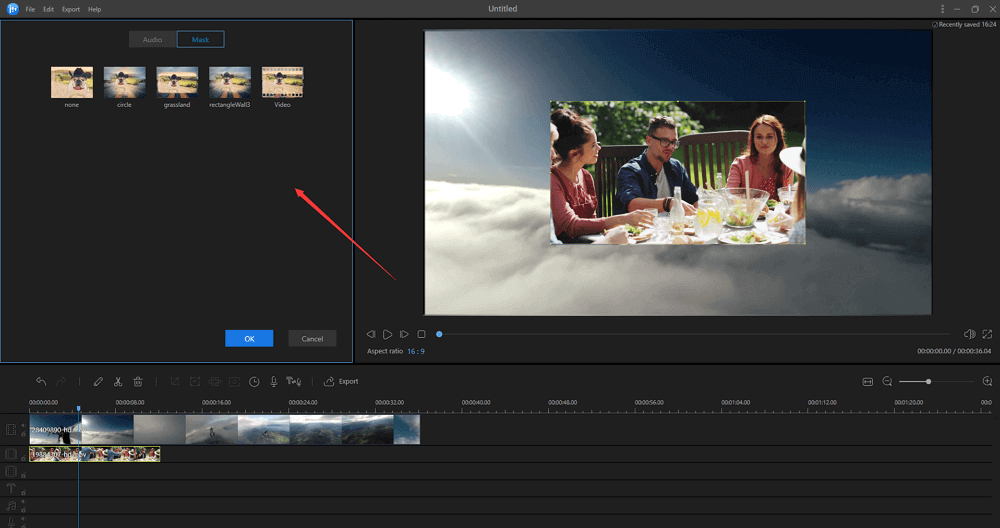This screenshot has width=1000, height=528.
Task: Open the 16 : 9 aspect ratio selector
Action: (x=415, y=351)
